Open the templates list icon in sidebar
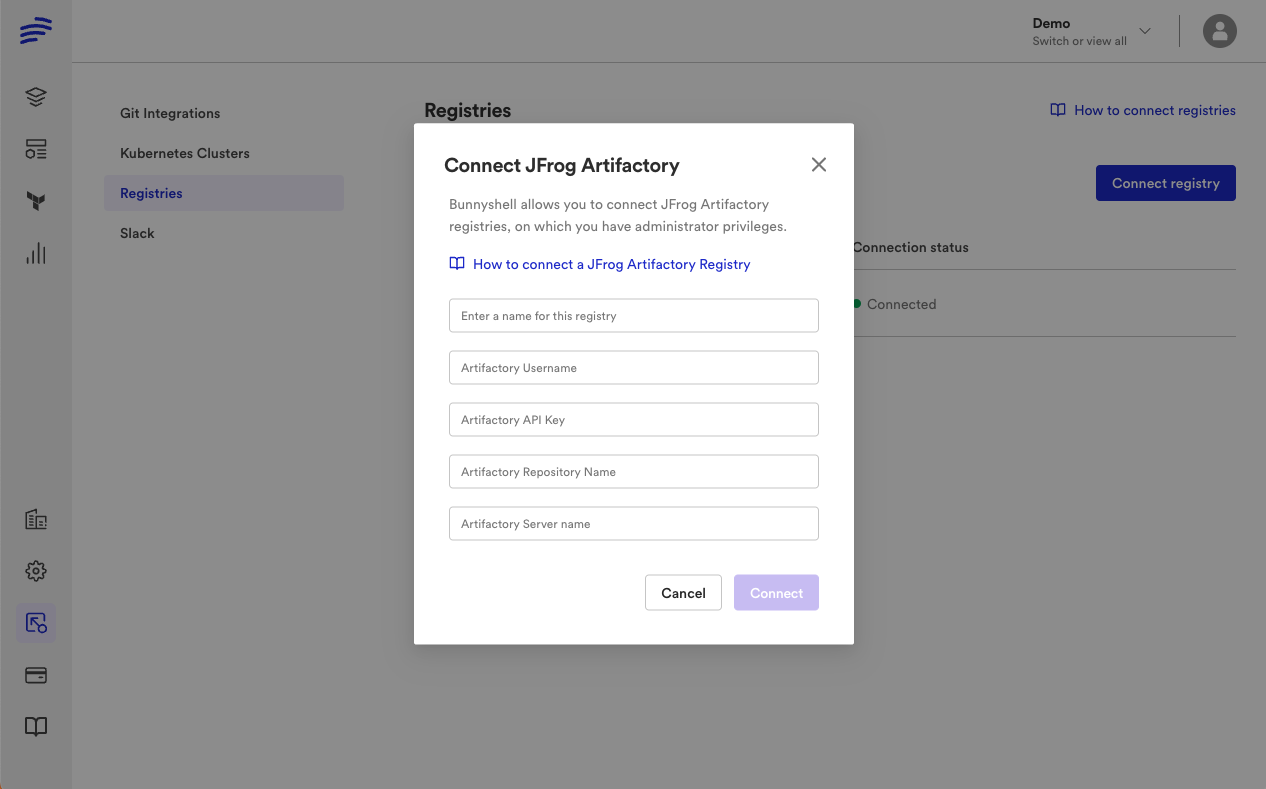 (x=36, y=150)
